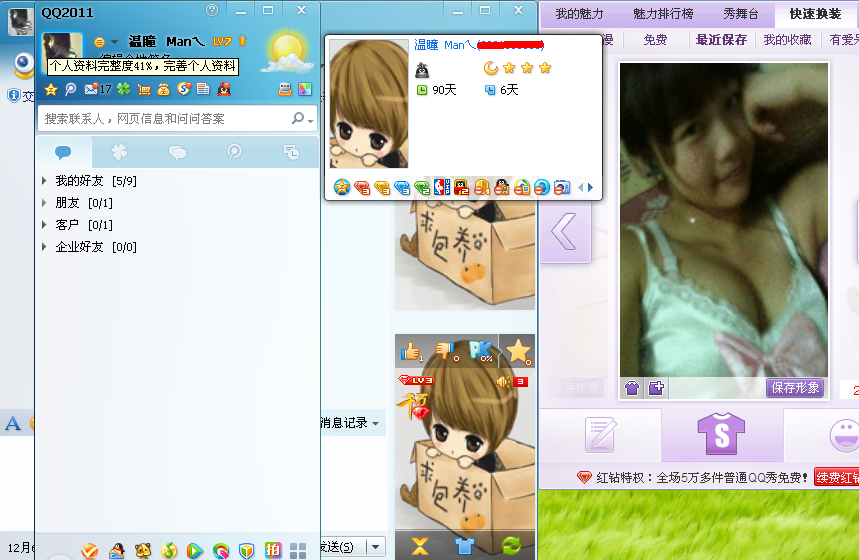This screenshot has width=859, height=560.
Task: Click the orange X icon under QQ show
Action: pyautogui.click(x=420, y=546)
